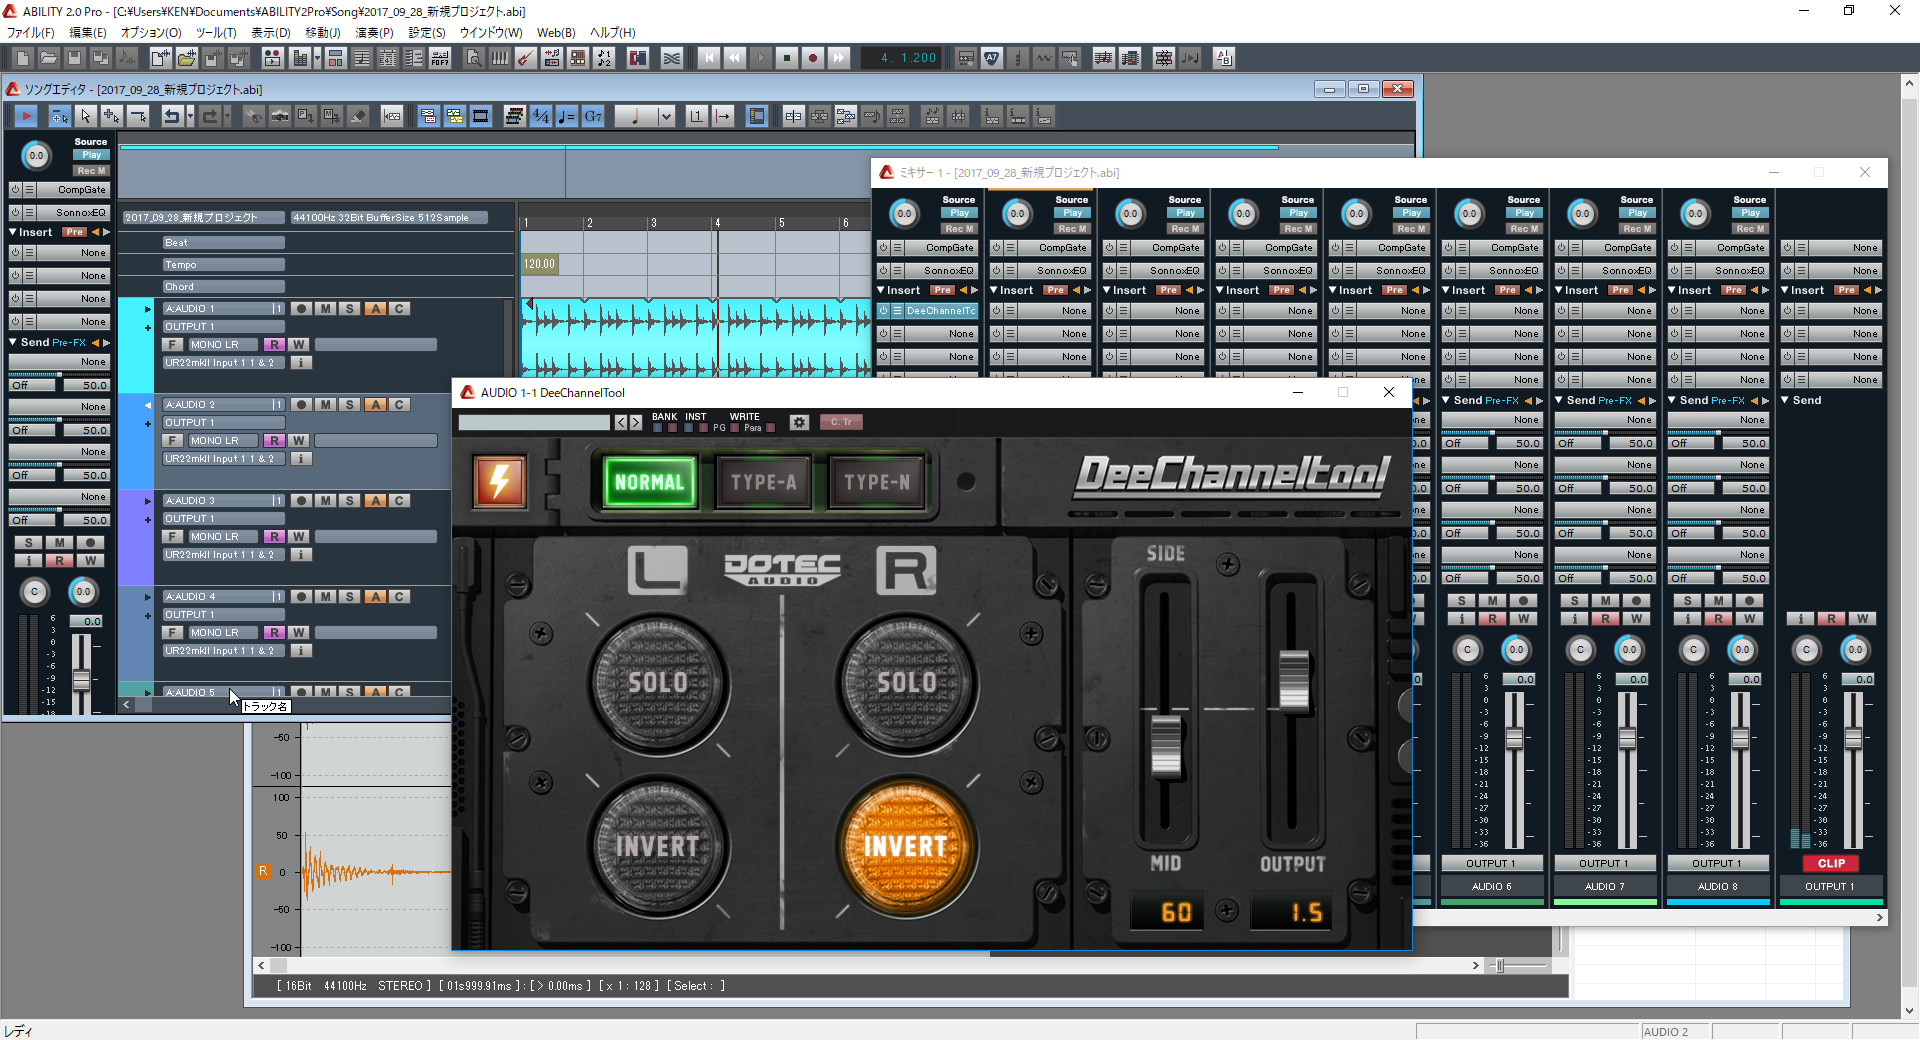Open note length dropdown in song editor toolbar
This screenshot has width=1920, height=1040.
point(666,116)
